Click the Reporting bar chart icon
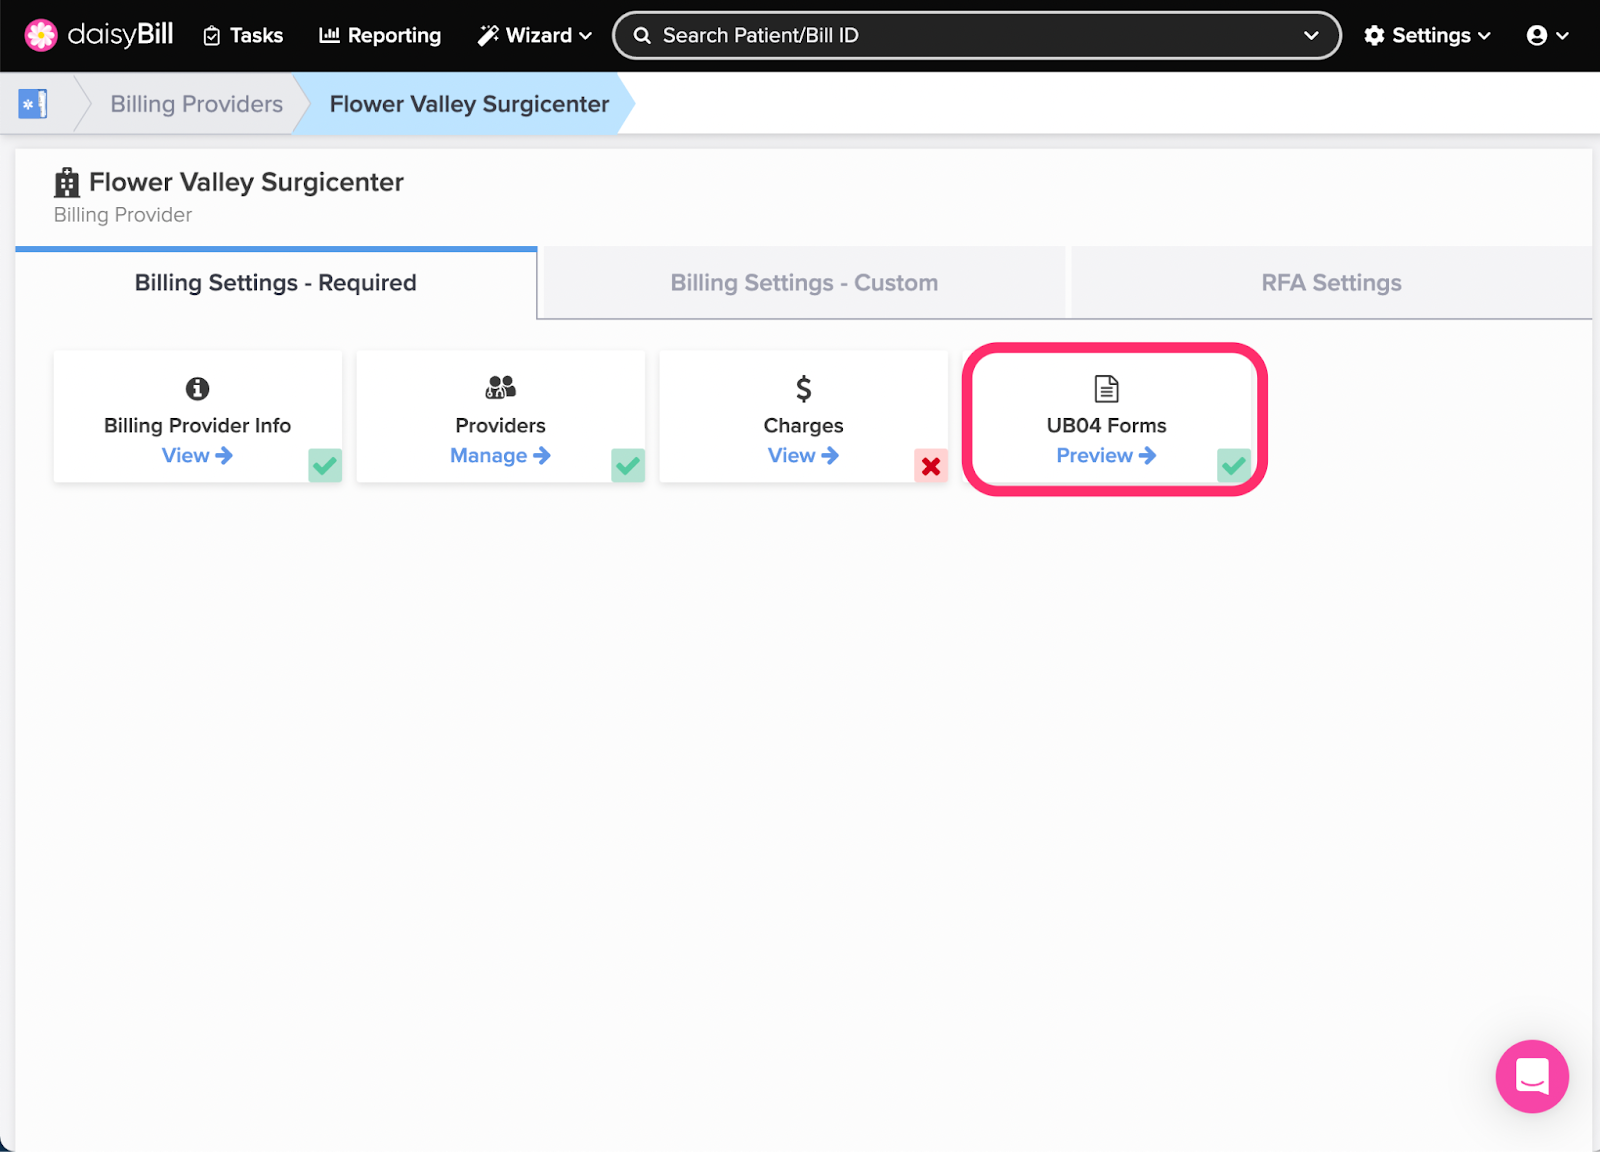The image size is (1600, 1152). coord(329,35)
